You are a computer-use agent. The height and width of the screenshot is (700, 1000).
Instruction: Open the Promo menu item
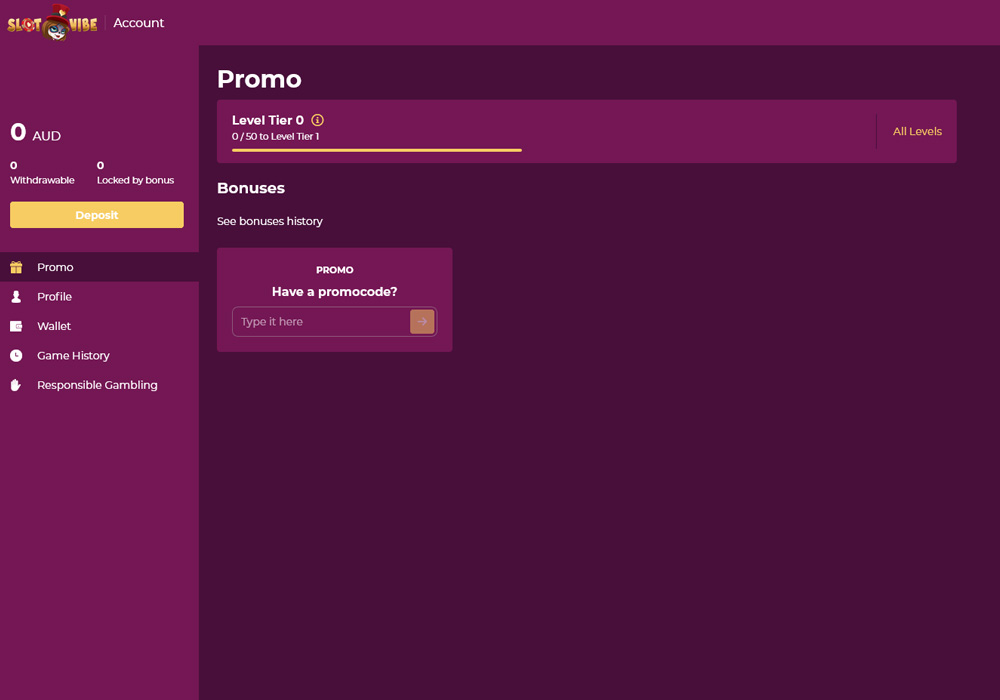(x=55, y=267)
